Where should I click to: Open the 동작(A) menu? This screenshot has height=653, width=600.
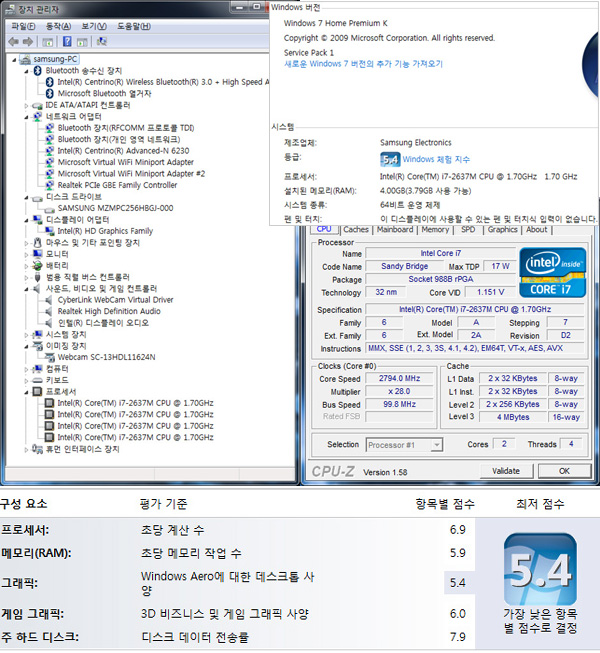tap(58, 26)
